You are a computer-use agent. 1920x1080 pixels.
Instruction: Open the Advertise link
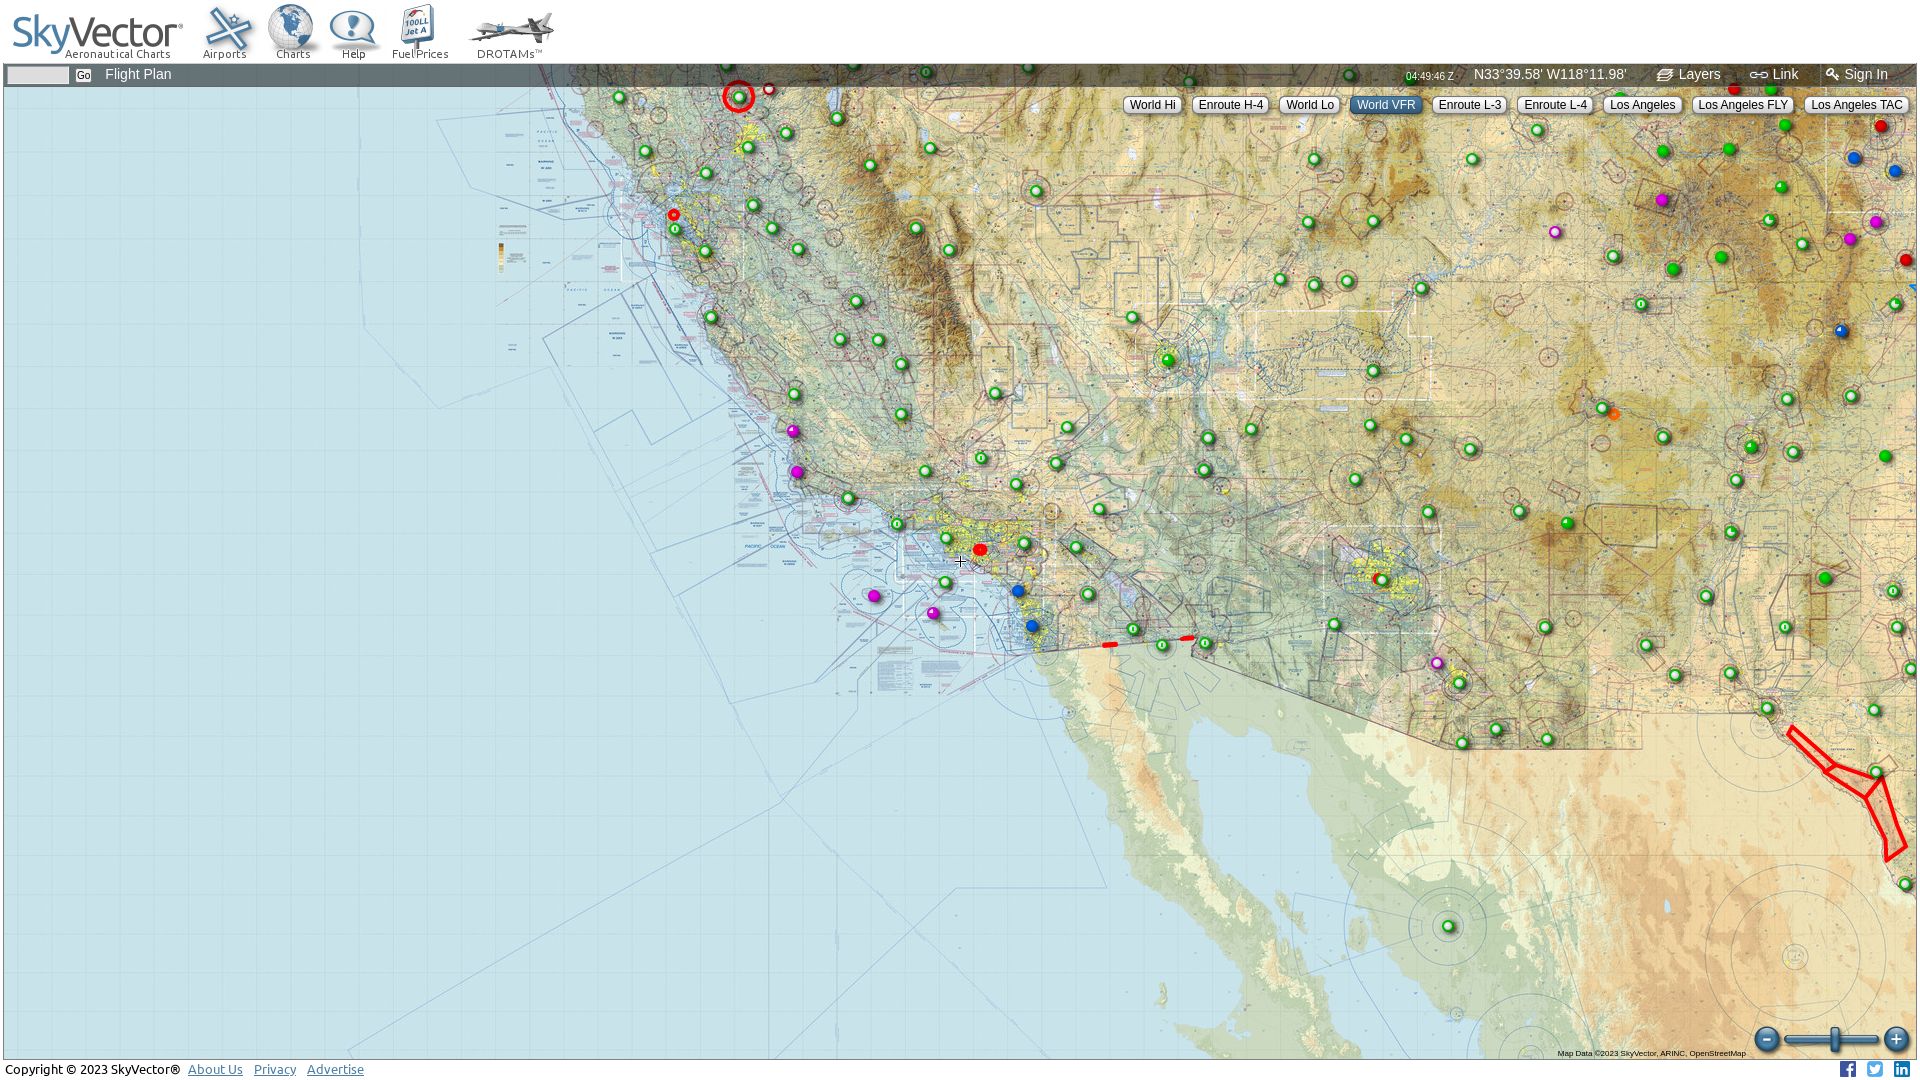click(335, 1070)
